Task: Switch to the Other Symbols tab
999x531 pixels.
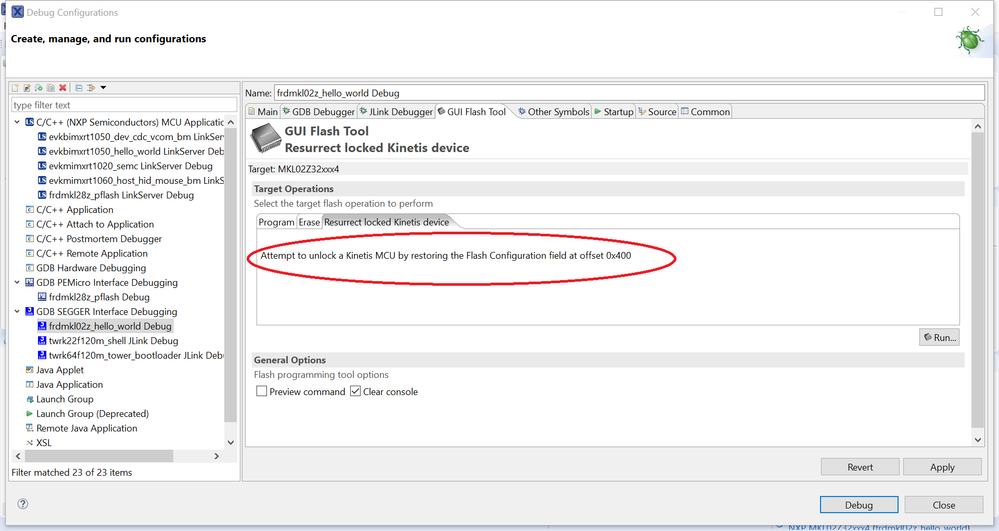Action: point(554,112)
